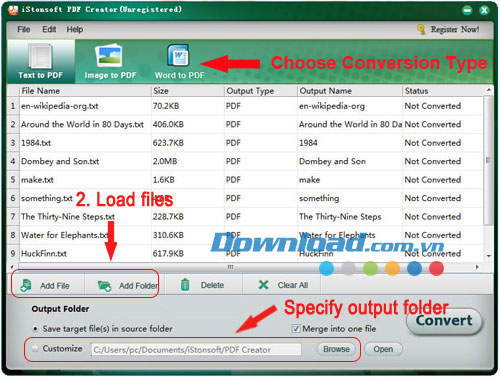
Task: Click the horizontal scroll right arrow
Action: click(477, 267)
